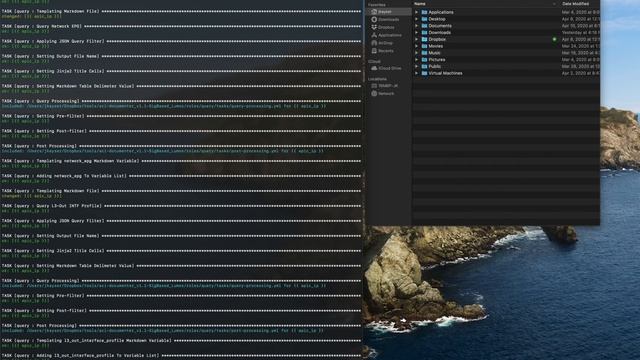Screen dimensions: 640x360
Task: Expand the Documents folder disclosure triangle
Action: [417, 26]
